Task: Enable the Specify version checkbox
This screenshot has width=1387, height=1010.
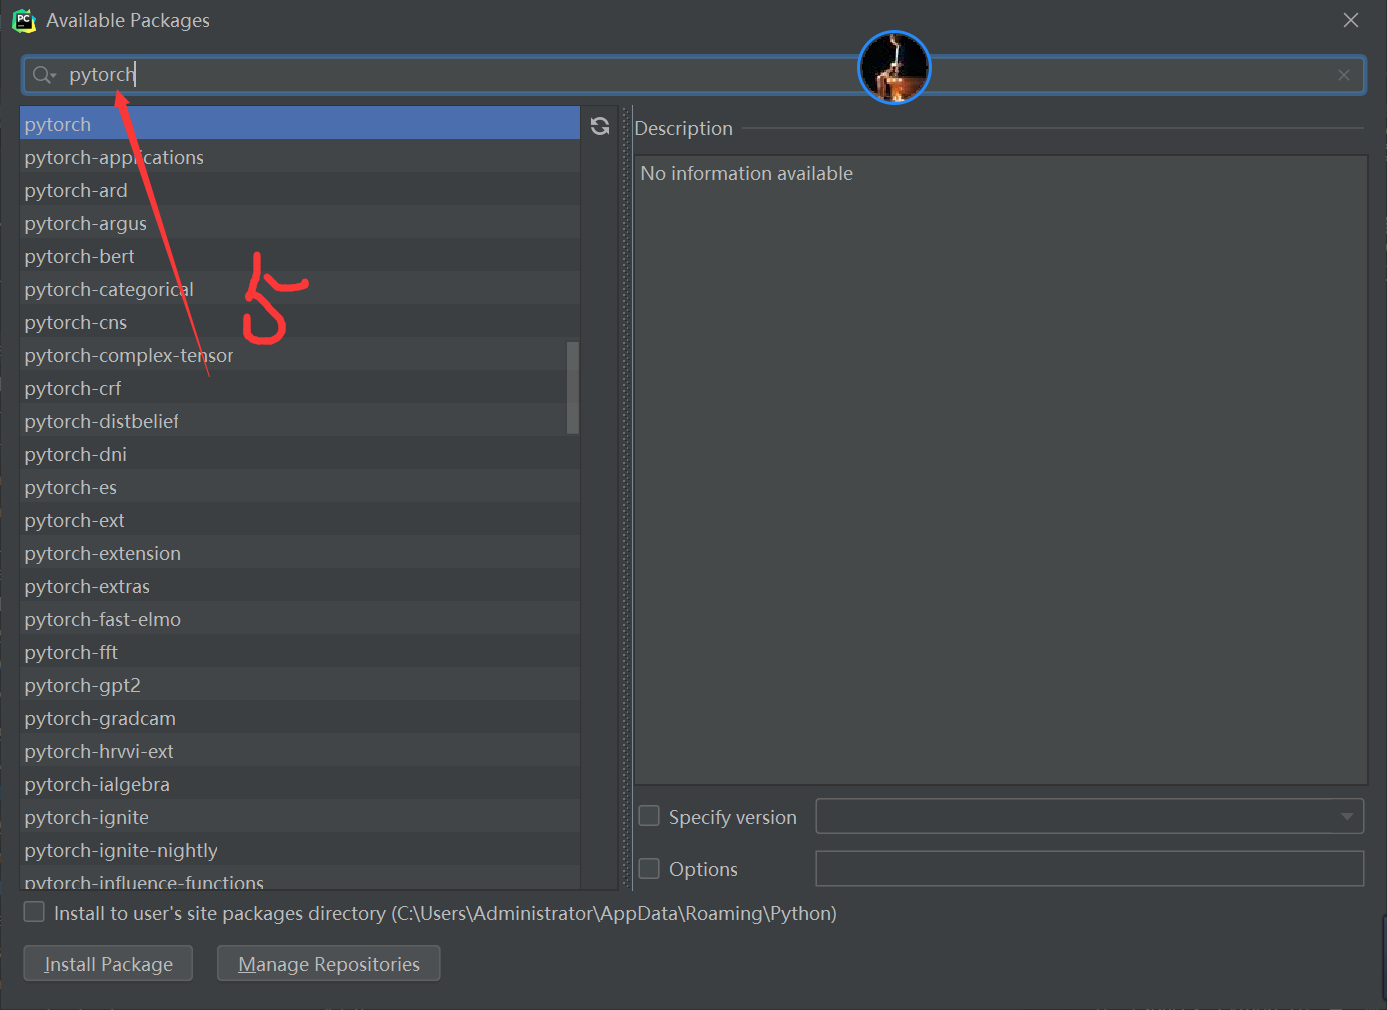Action: 649,816
